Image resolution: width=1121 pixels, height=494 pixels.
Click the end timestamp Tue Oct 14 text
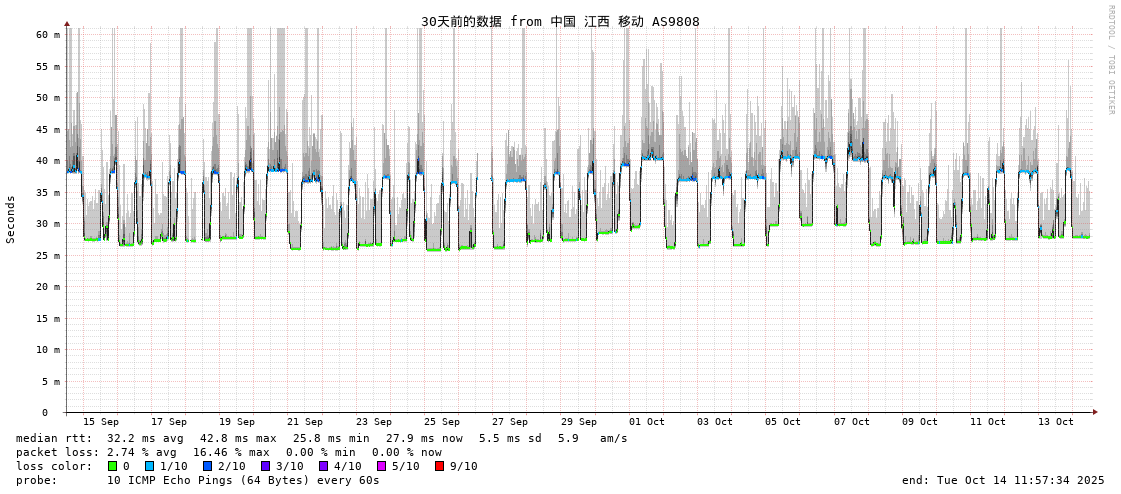point(1003,480)
